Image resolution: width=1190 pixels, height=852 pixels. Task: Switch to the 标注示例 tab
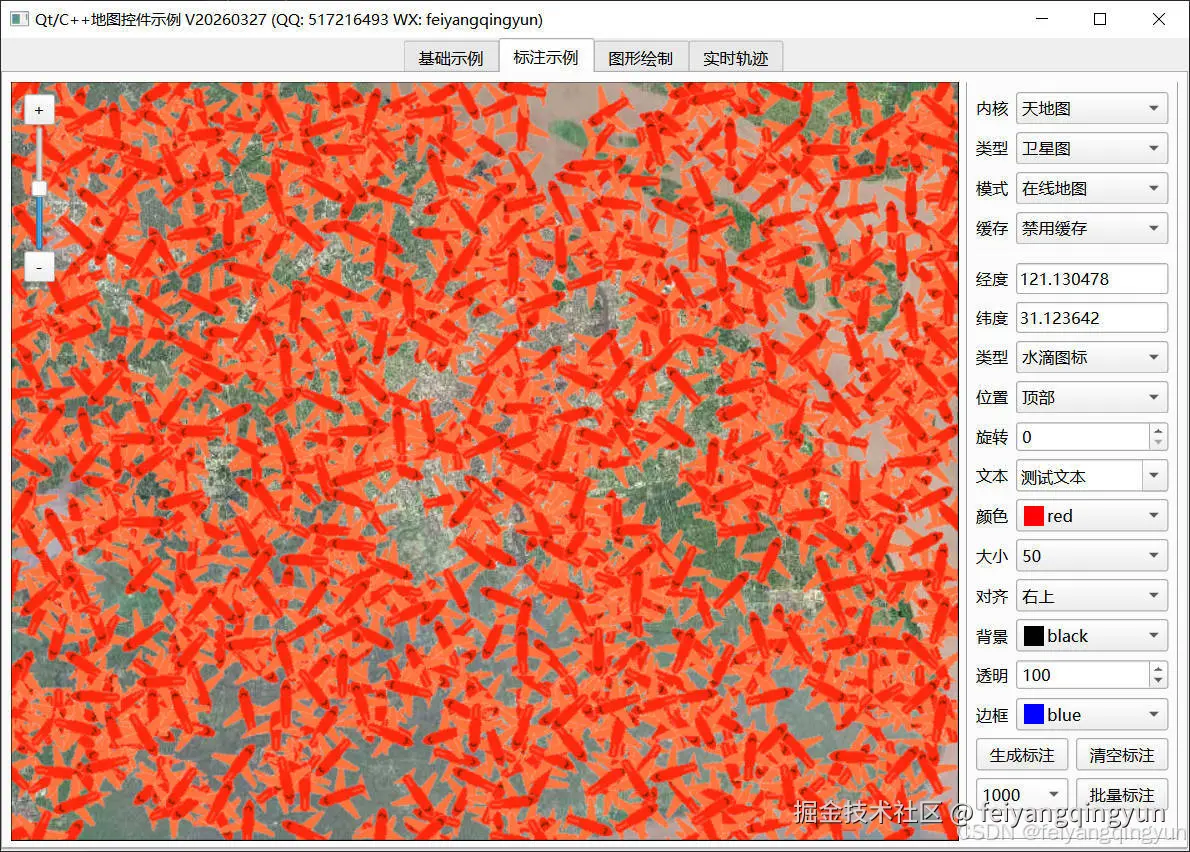tap(546, 57)
